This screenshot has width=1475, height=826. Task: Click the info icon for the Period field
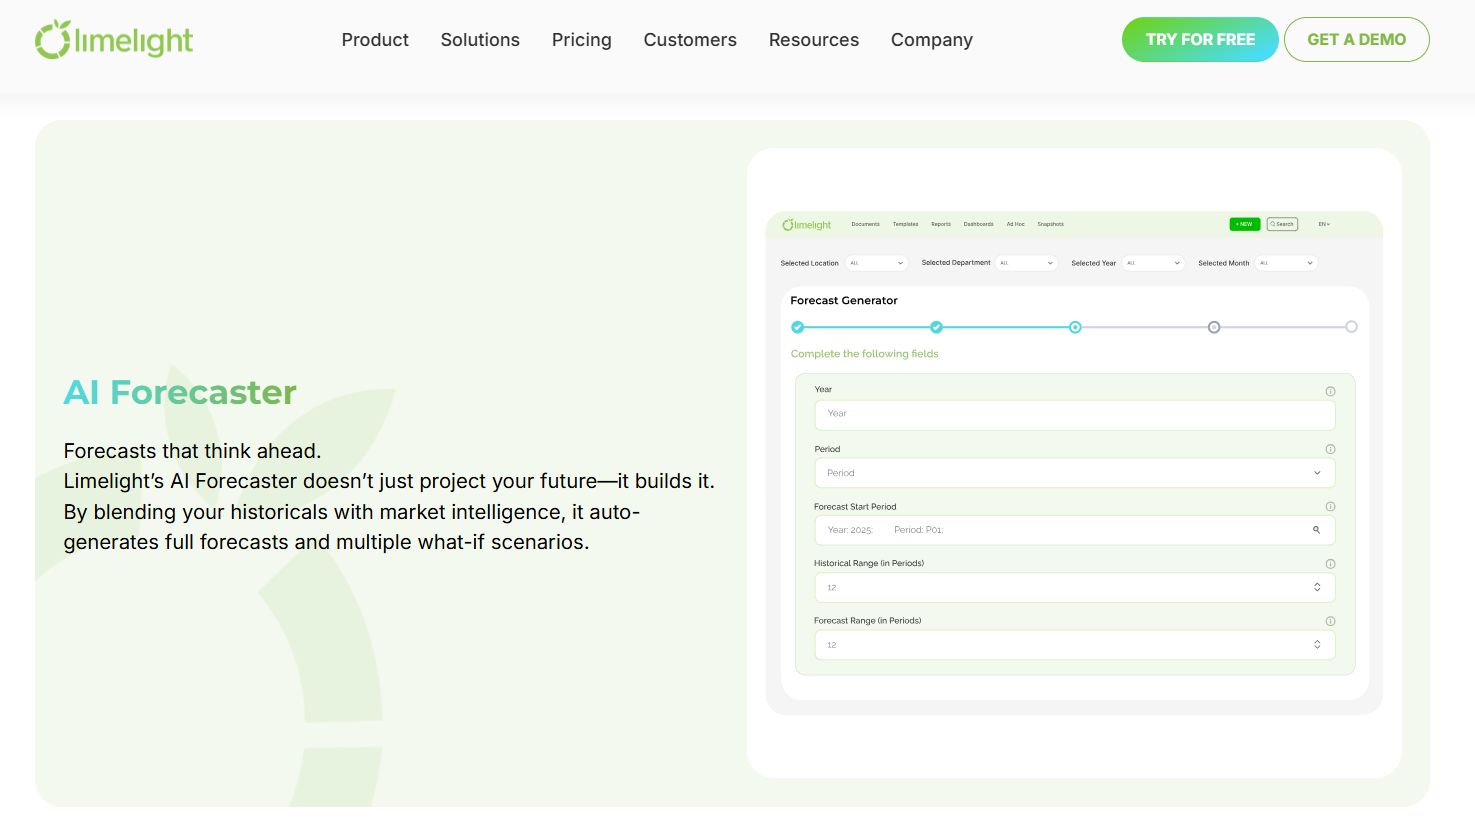click(1330, 449)
